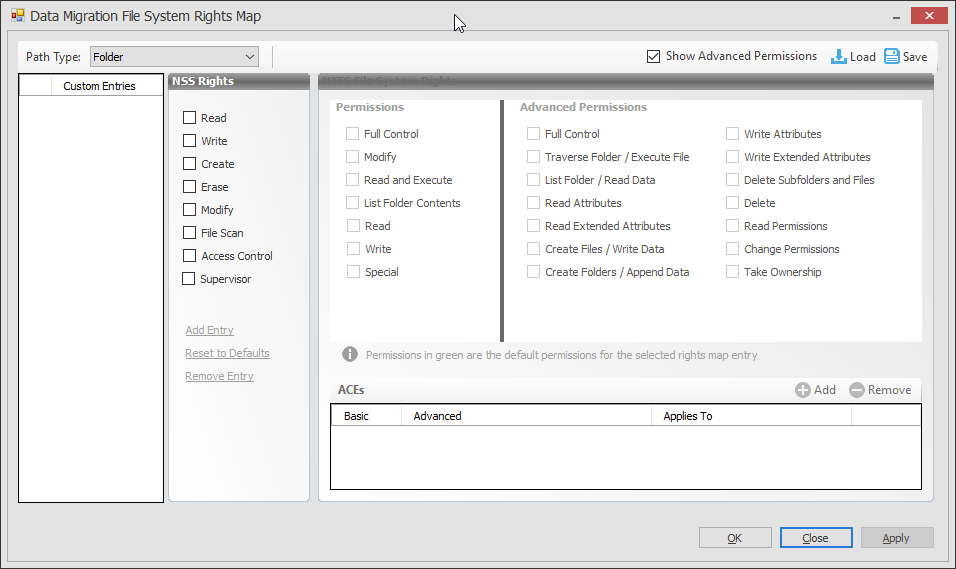This screenshot has height=569, width=956.
Task: Click the Add Entry link
Action: pyautogui.click(x=209, y=330)
